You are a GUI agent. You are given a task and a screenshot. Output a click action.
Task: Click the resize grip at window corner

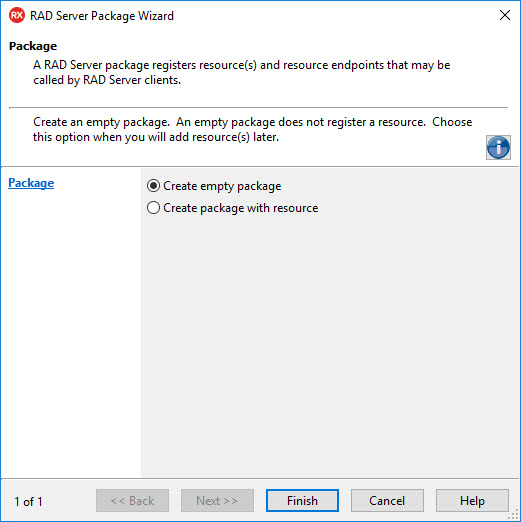(515, 516)
